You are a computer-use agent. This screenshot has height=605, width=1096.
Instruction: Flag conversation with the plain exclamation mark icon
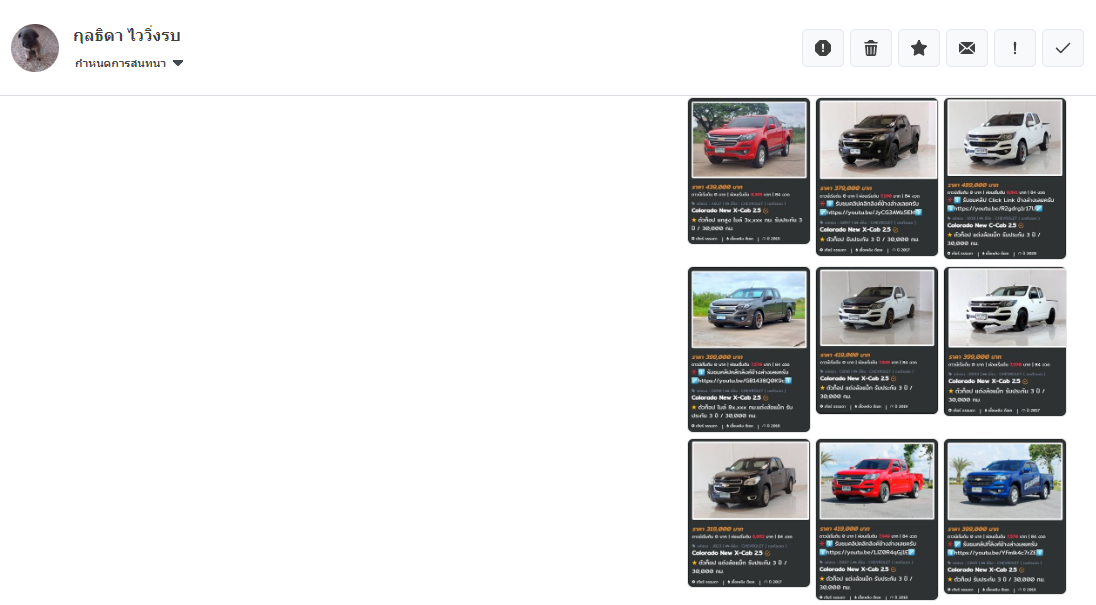[x=1015, y=48]
